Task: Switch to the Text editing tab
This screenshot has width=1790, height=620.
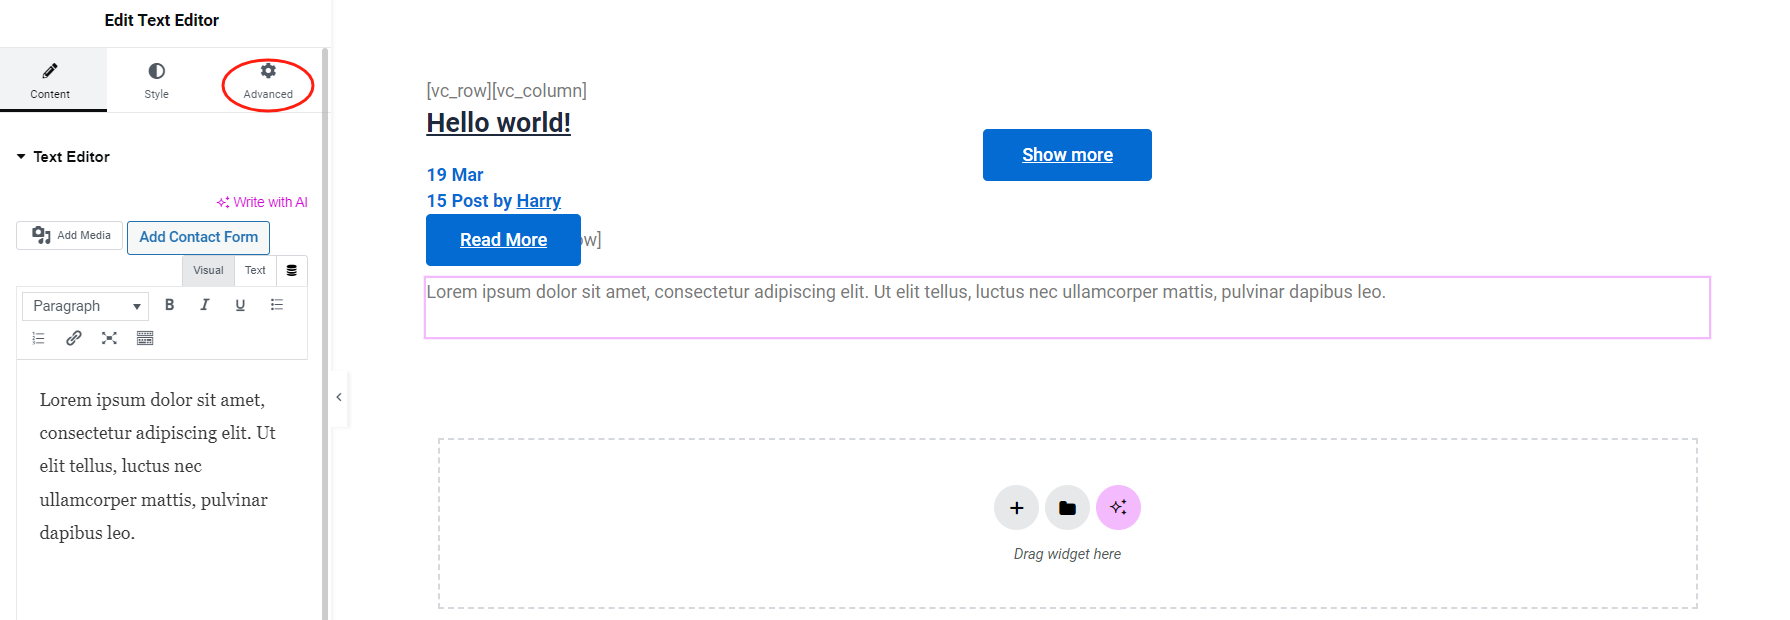Action: [x=255, y=270]
